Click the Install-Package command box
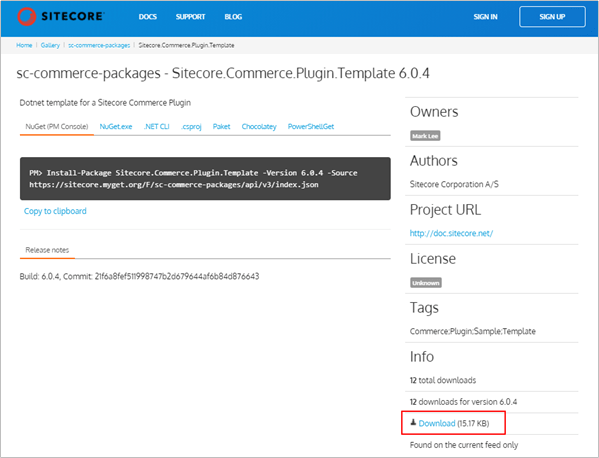Viewport: 599px width, 458px height. coord(205,178)
